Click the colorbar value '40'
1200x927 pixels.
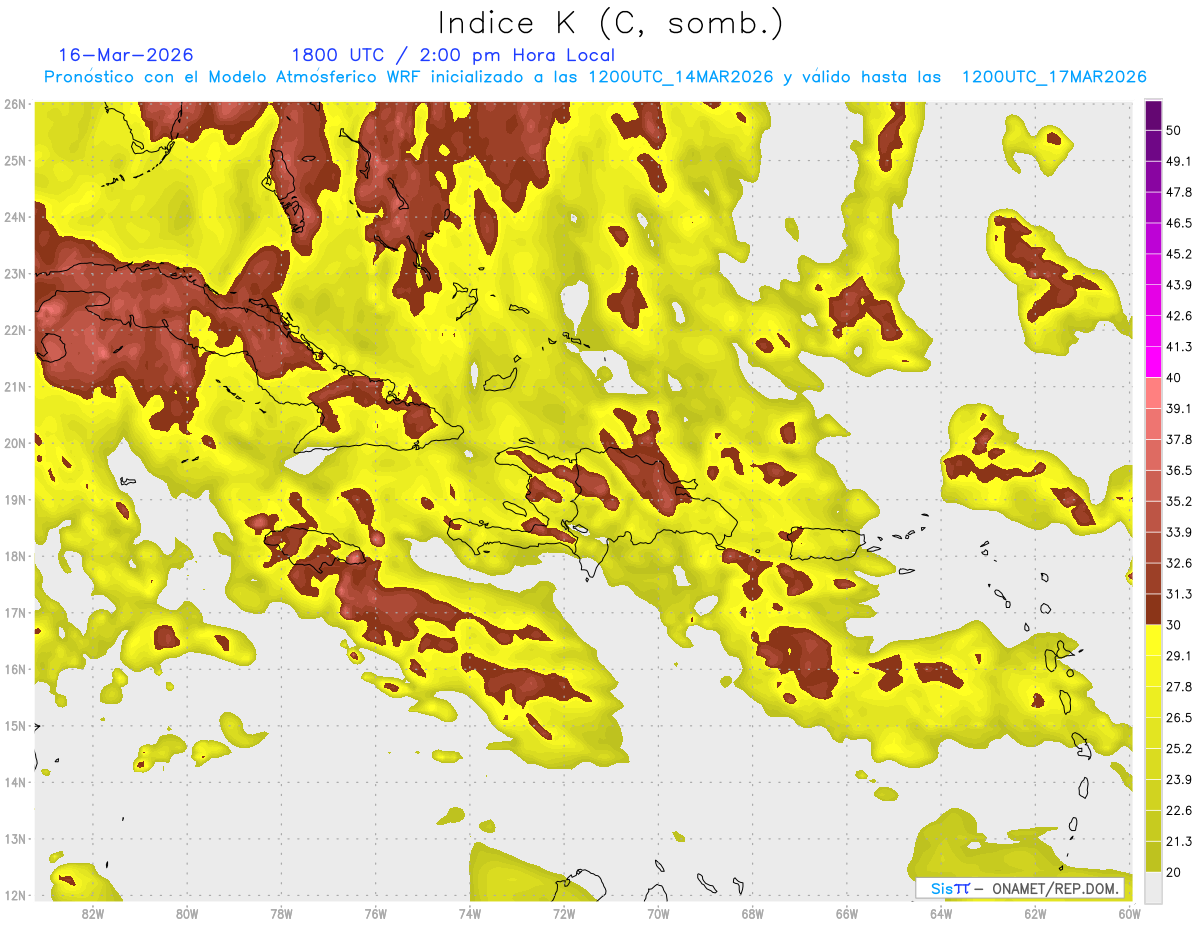(1174, 378)
